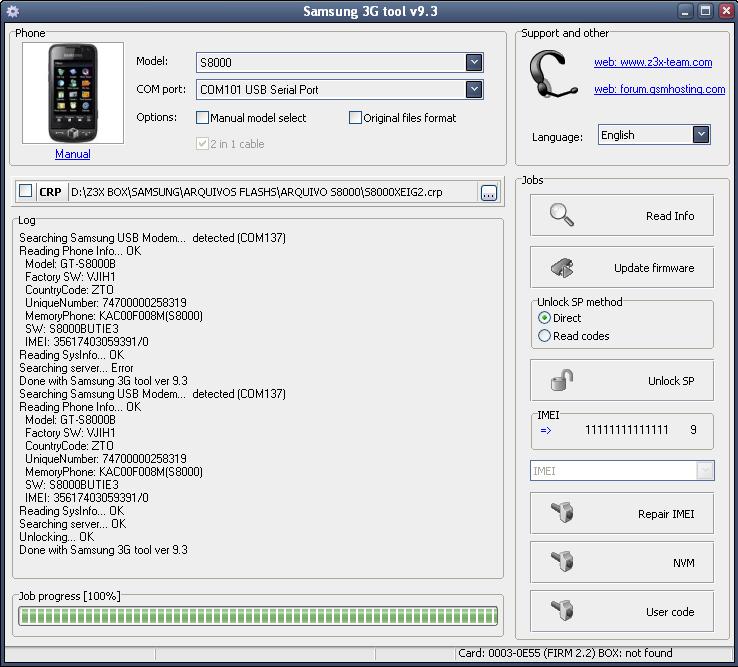738x667 pixels.
Task: Click the magnifier icon on Read Info
Action: coord(562,215)
